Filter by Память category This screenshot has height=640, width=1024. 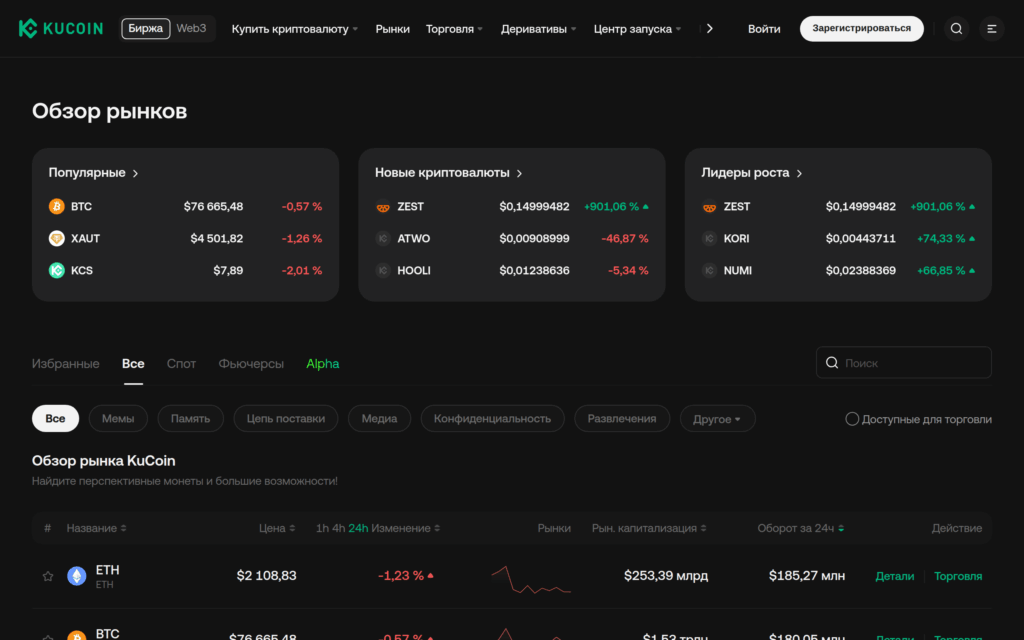coord(191,419)
